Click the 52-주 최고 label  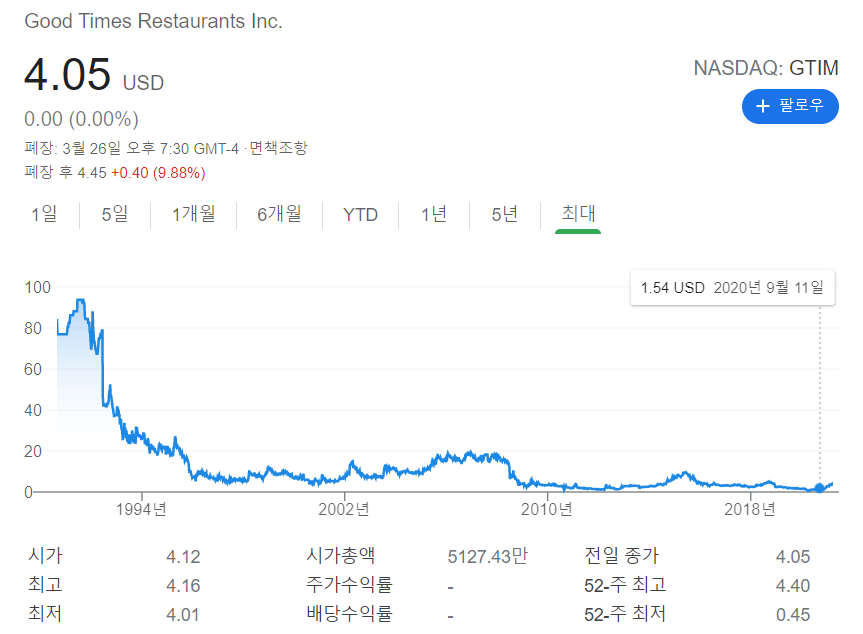(625, 584)
